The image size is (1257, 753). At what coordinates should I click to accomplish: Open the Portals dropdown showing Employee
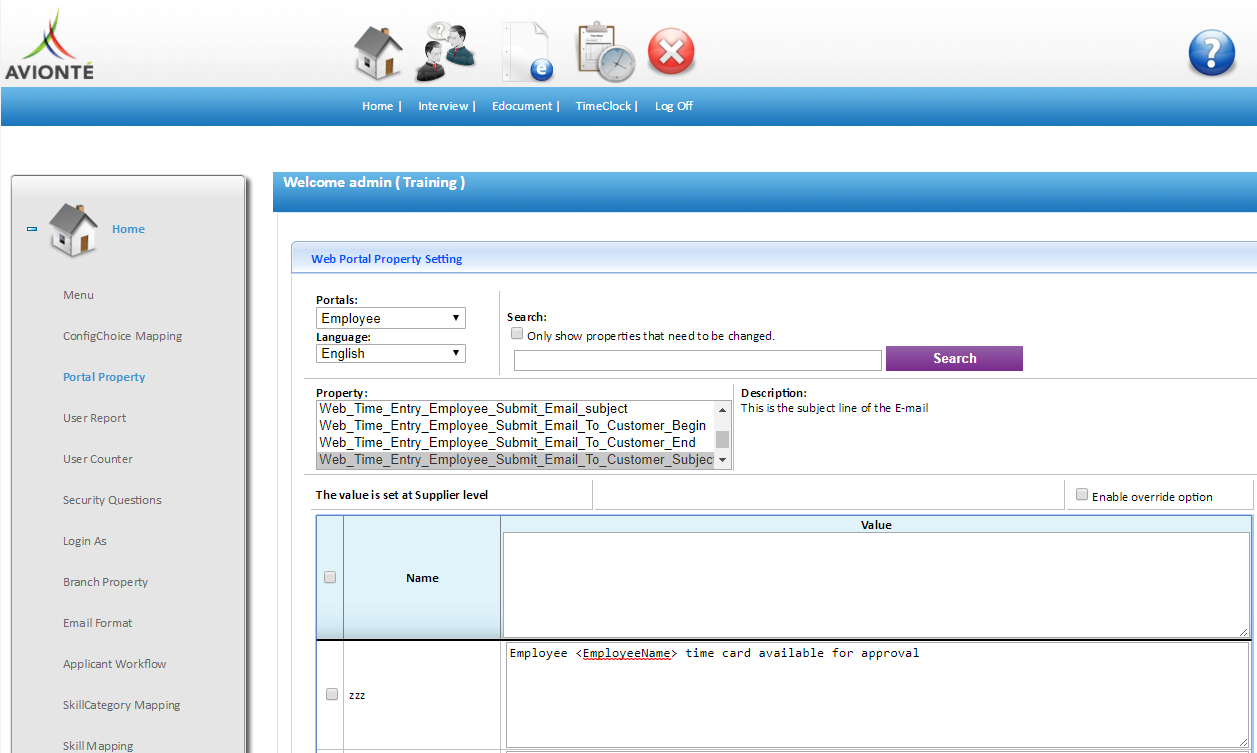[391, 318]
